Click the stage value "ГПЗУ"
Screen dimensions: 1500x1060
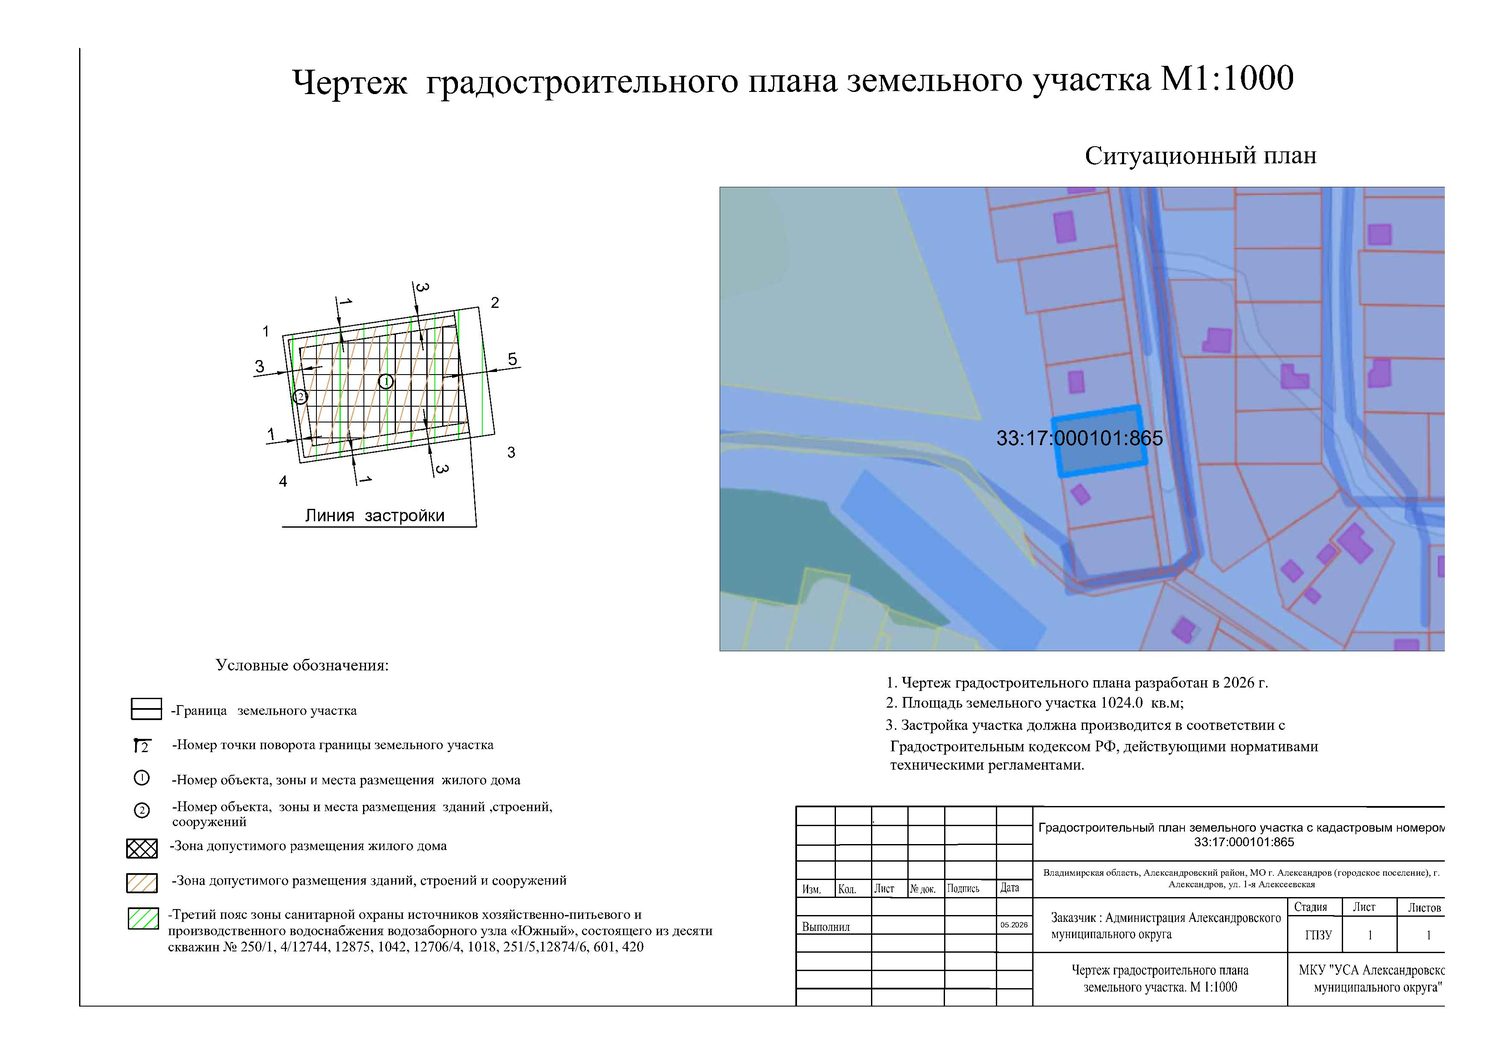pos(1319,935)
